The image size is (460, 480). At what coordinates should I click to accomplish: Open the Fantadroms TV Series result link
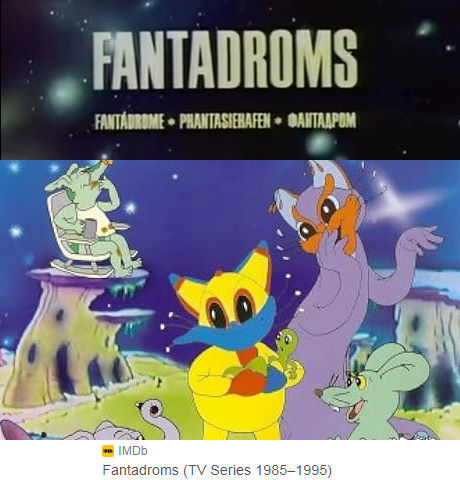[x=217, y=470]
